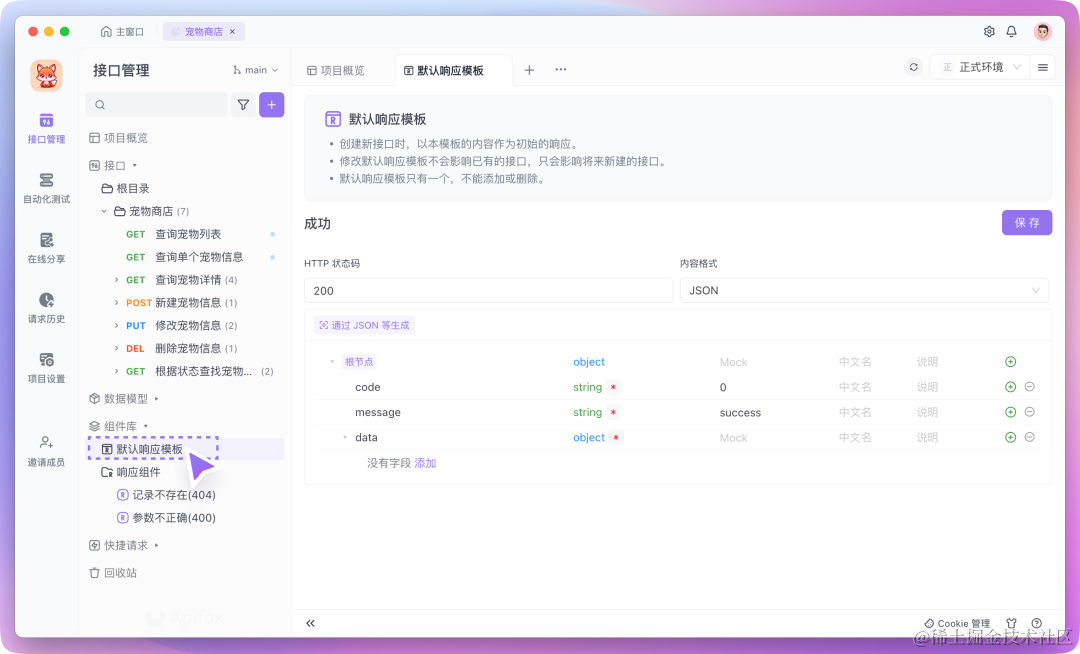Expand 删除宠物信息 DEL item

click(116, 348)
